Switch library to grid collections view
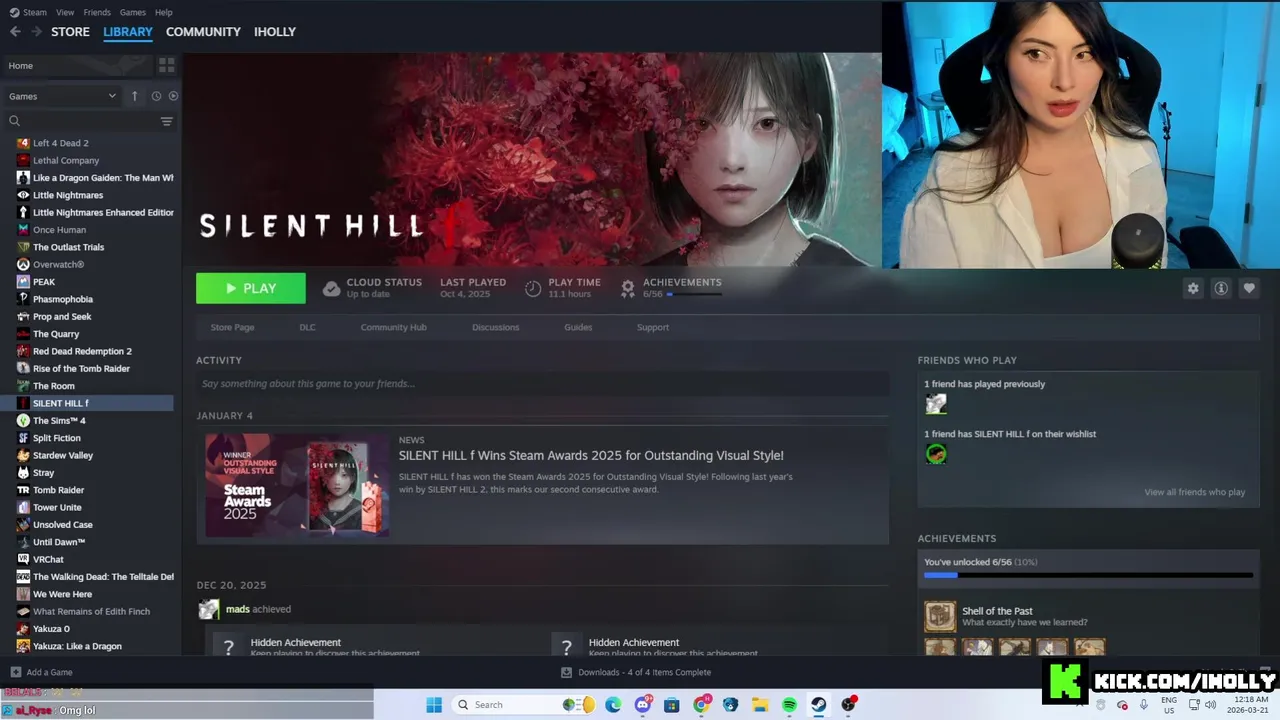 click(167, 65)
